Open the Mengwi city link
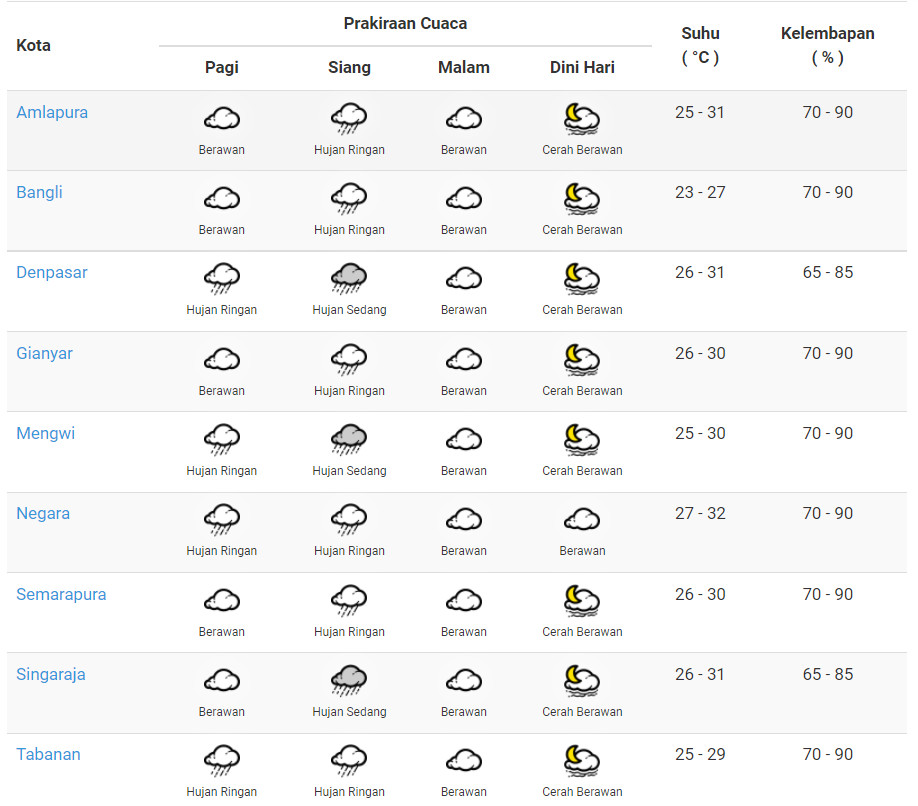The image size is (918, 806). (45, 433)
